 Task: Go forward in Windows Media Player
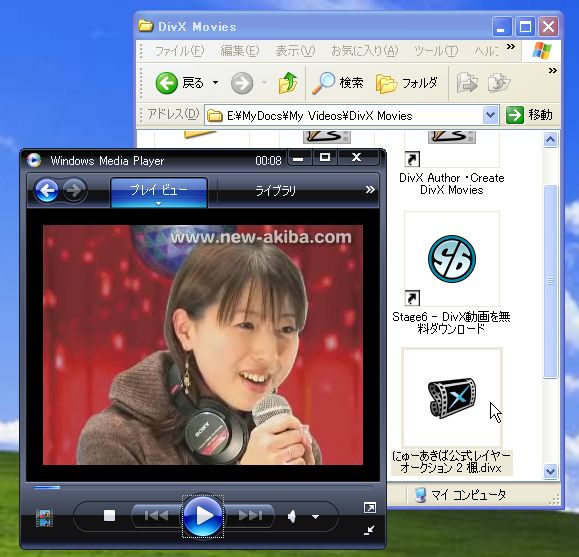pyautogui.click(x=75, y=191)
